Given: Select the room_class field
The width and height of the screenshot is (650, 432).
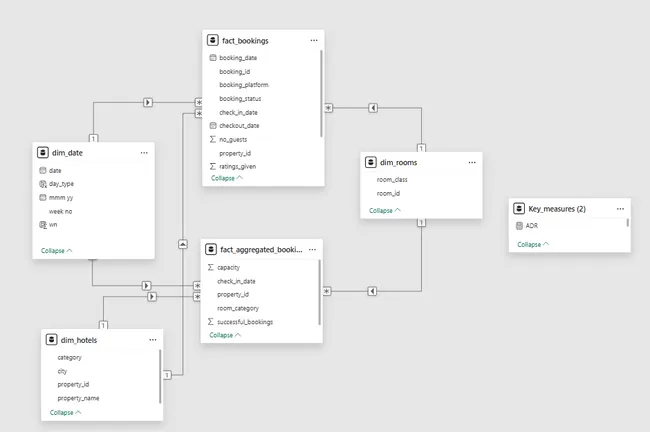Looking at the screenshot, I should [x=392, y=180].
